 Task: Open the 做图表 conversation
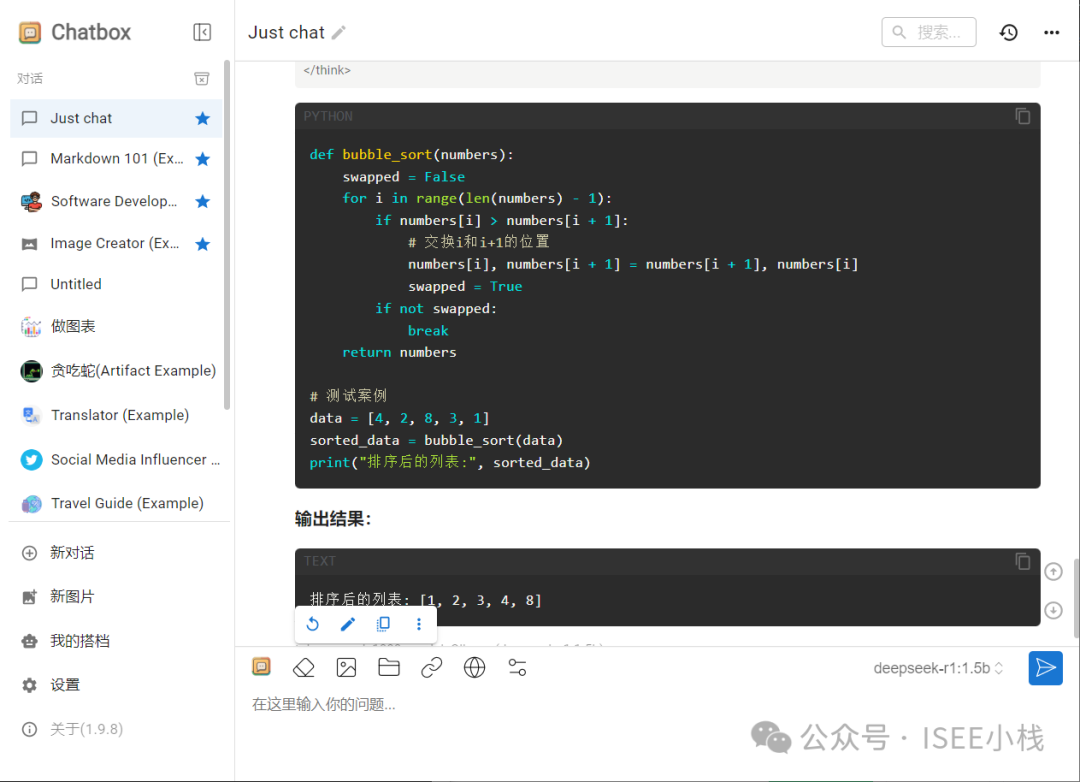coord(116,327)
